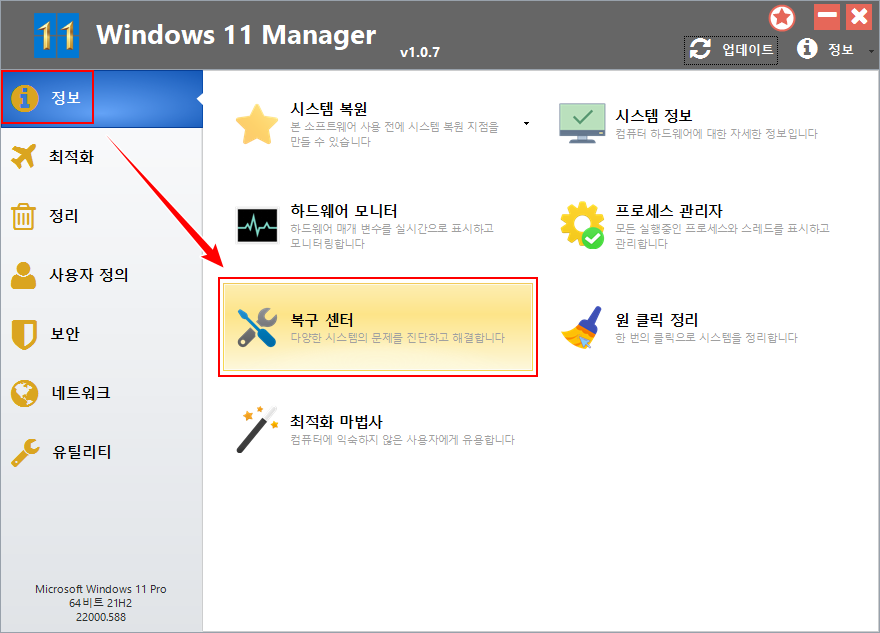Open the 복구 센터 title
This screenshot has height=633, width=880.
(322, 320)
